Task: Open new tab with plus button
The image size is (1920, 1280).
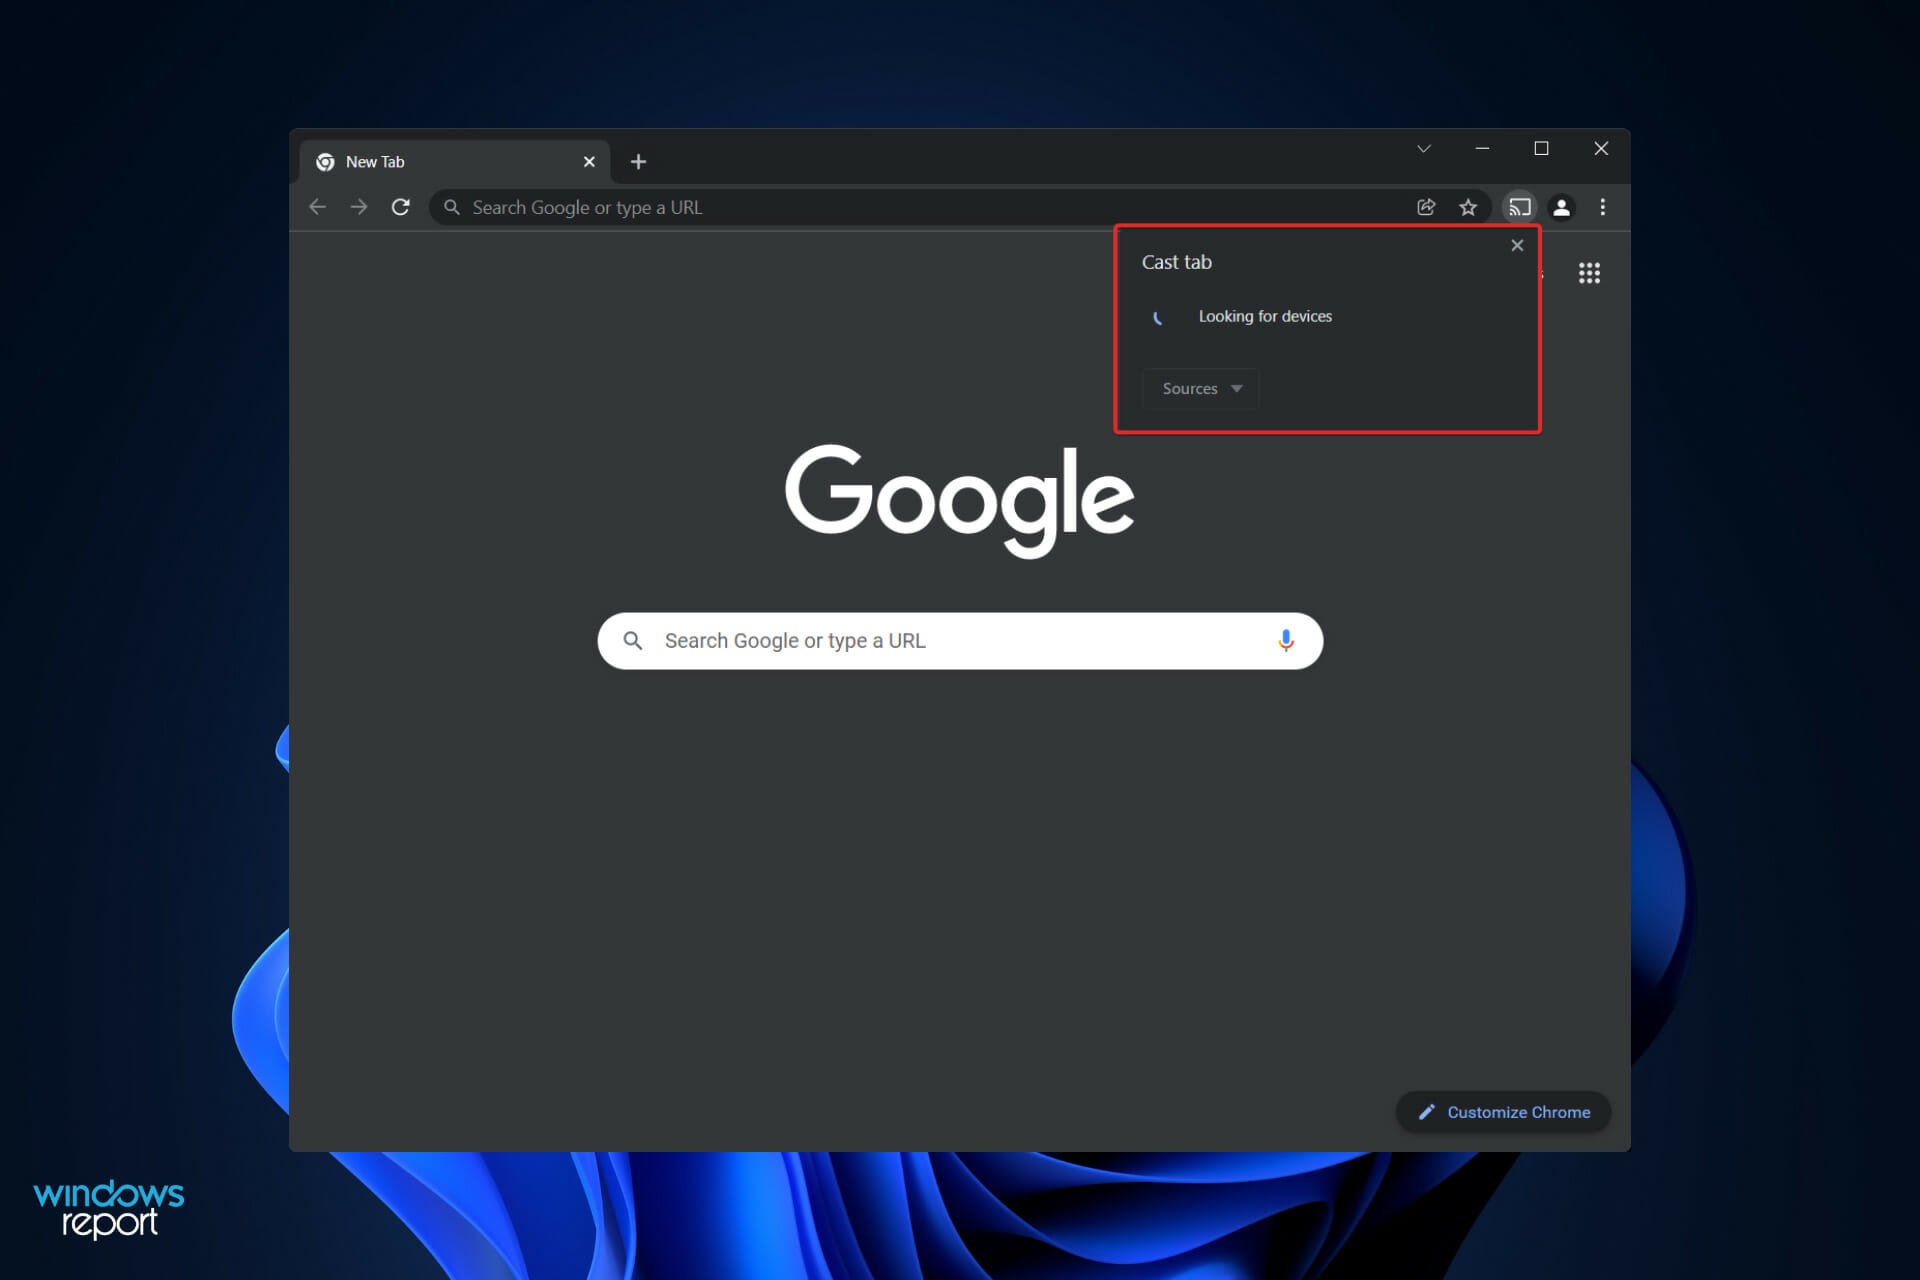Action: (x=639, y=160)
